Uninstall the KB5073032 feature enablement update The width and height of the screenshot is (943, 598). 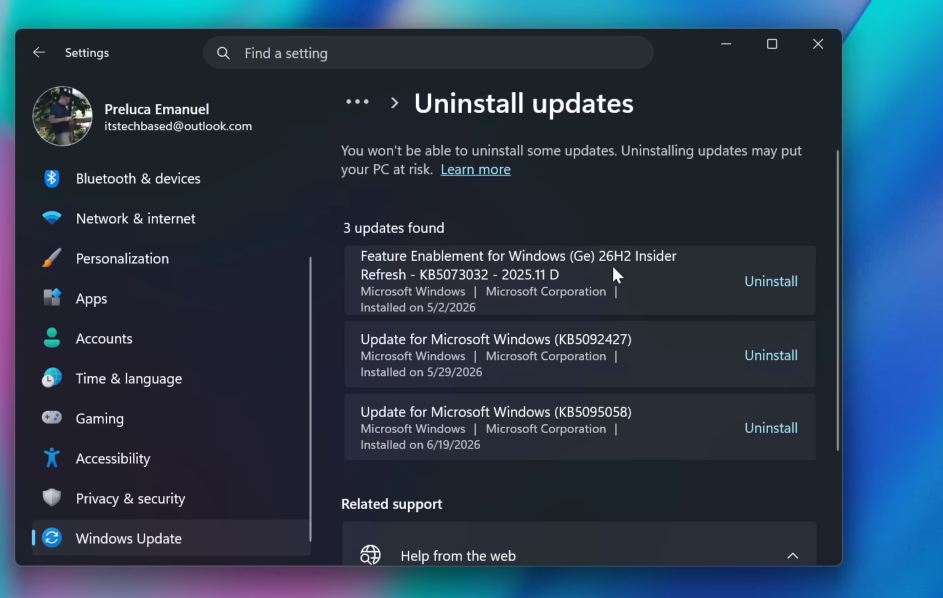[x=771, y=281]
